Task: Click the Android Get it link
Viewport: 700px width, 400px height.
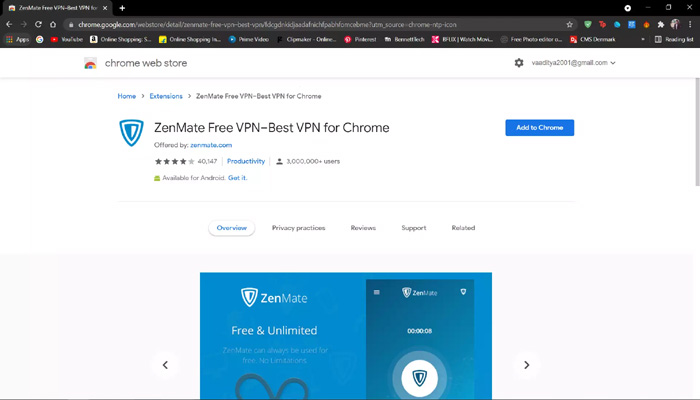Action: (238, 178)
